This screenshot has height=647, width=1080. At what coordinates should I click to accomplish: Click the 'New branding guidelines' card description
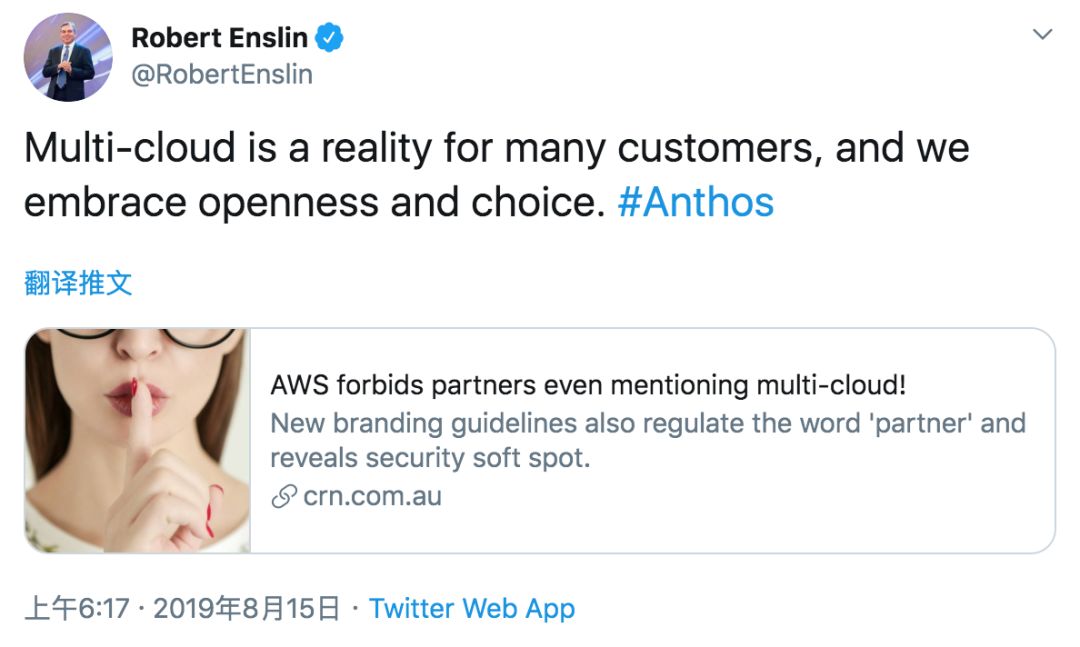pos(648,422)
